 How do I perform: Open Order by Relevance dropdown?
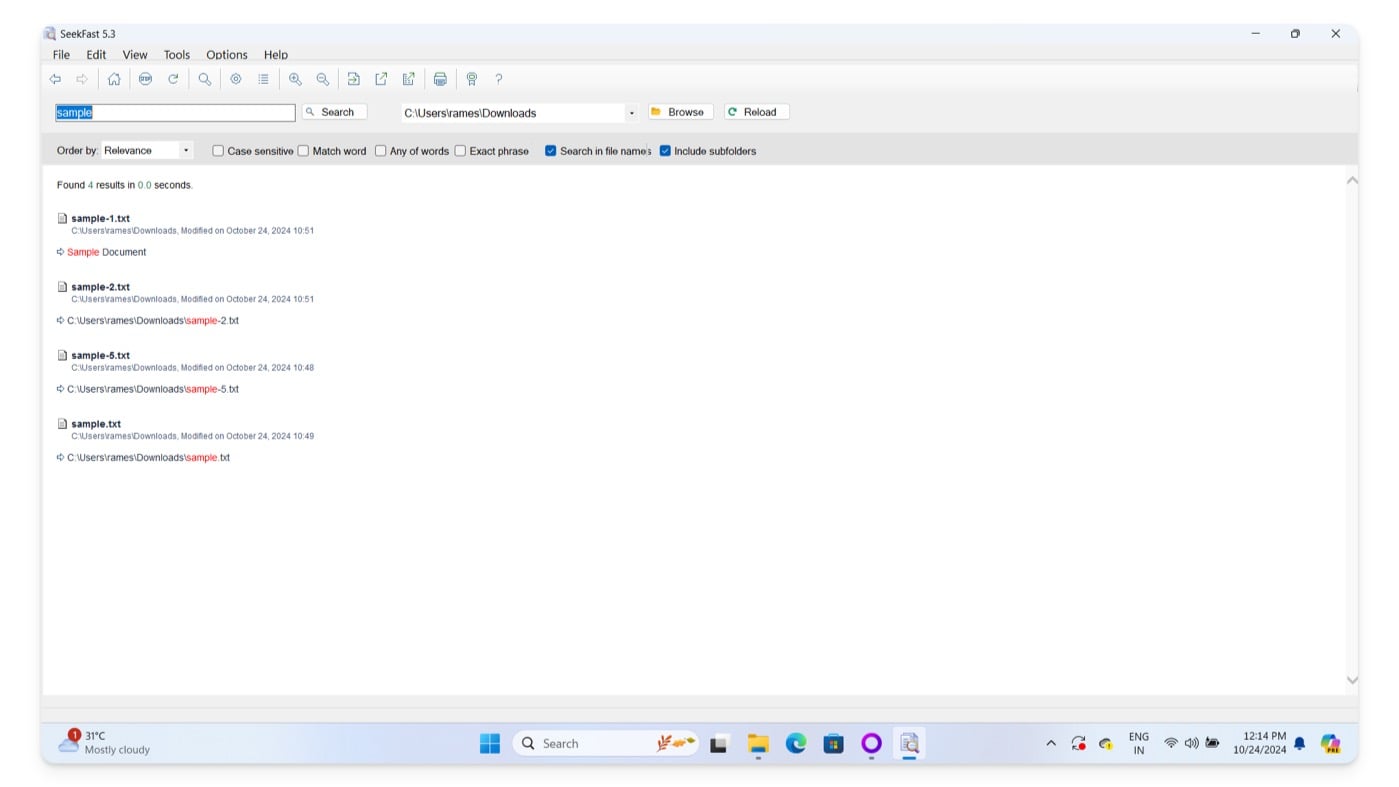(147, 150)
